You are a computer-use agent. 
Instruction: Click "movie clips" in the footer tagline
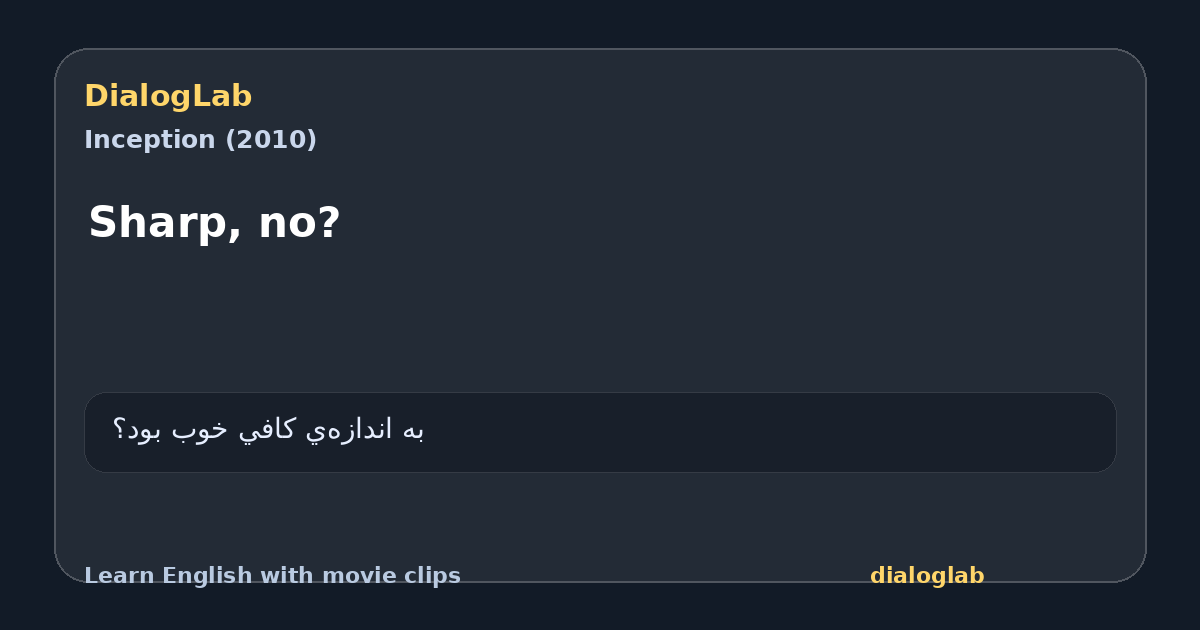click(388, 576)
